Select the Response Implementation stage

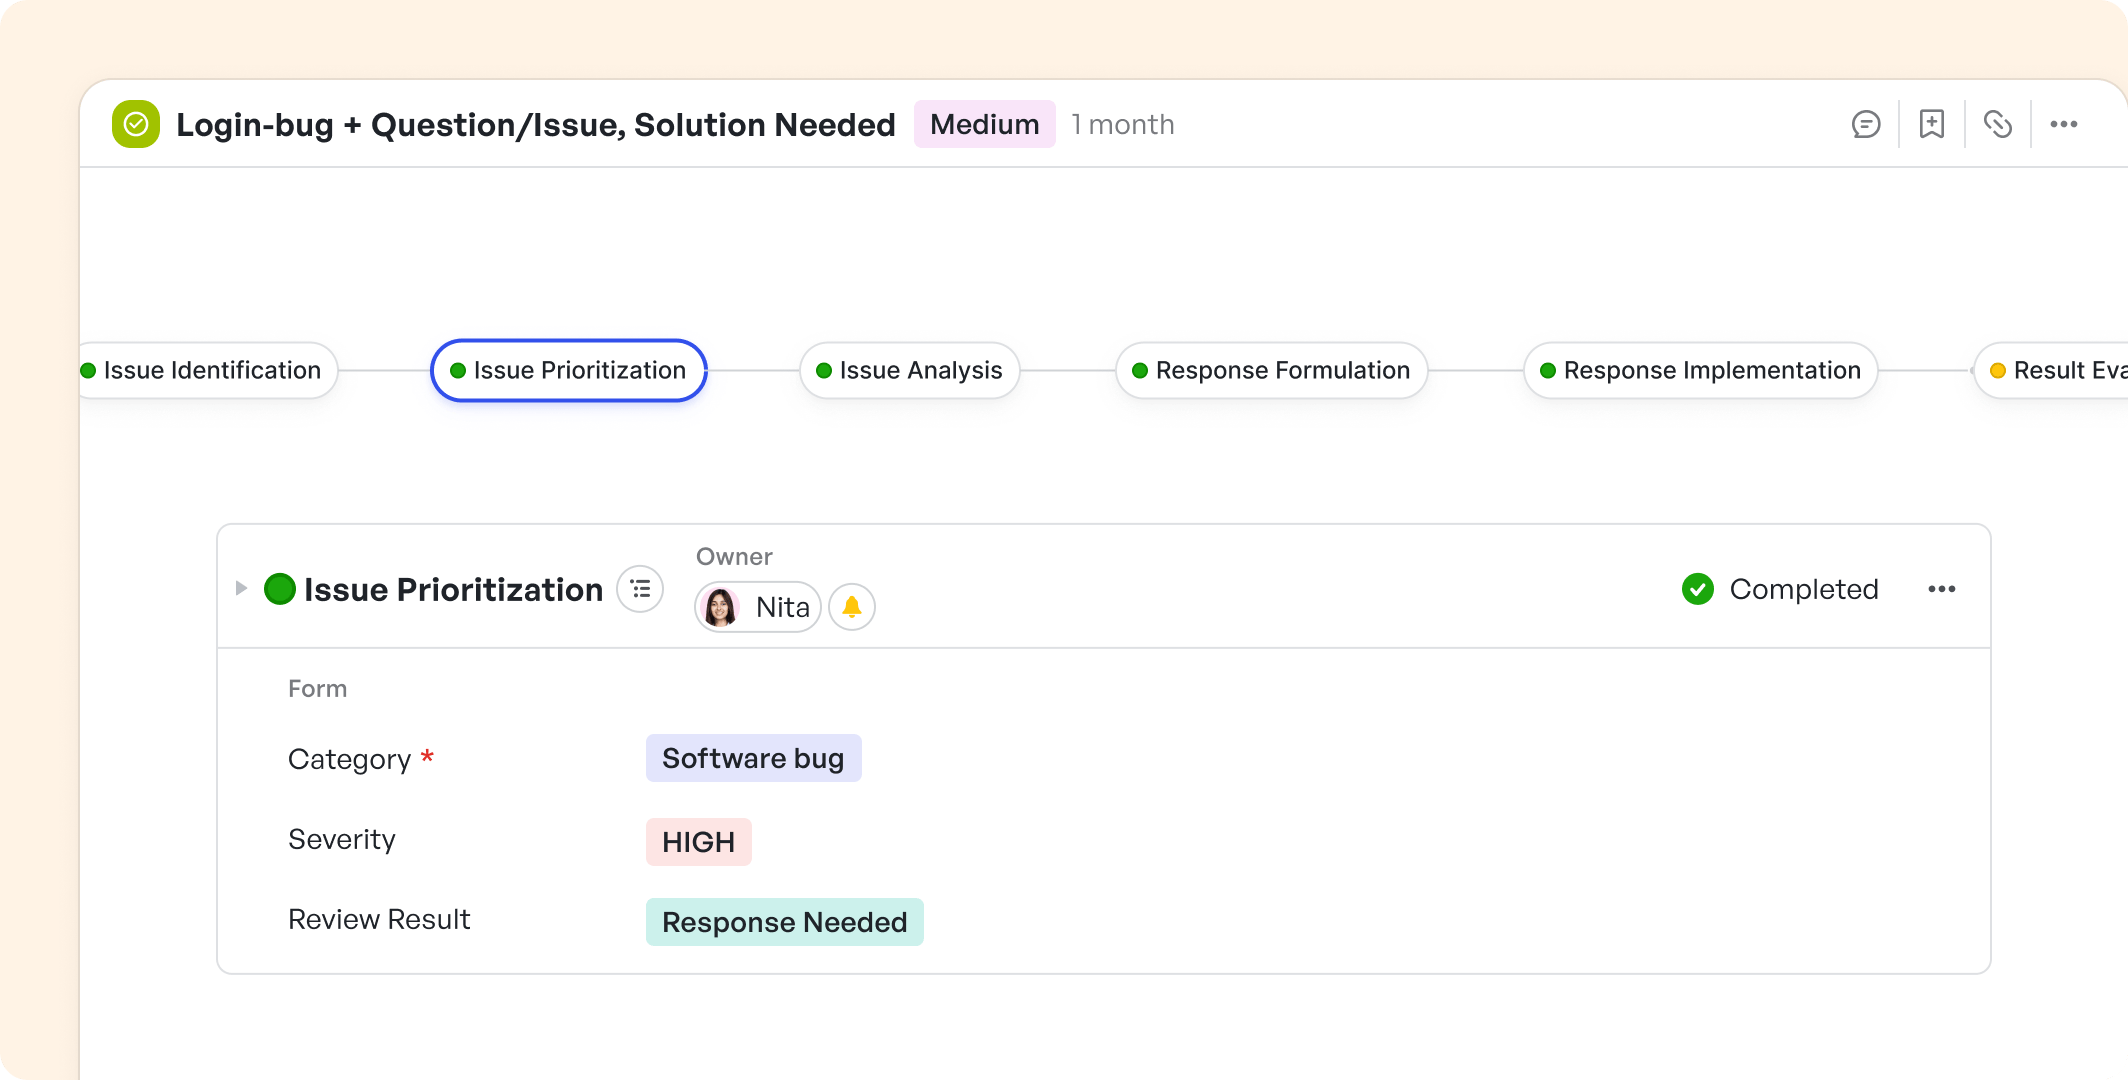pos(1701,370)
